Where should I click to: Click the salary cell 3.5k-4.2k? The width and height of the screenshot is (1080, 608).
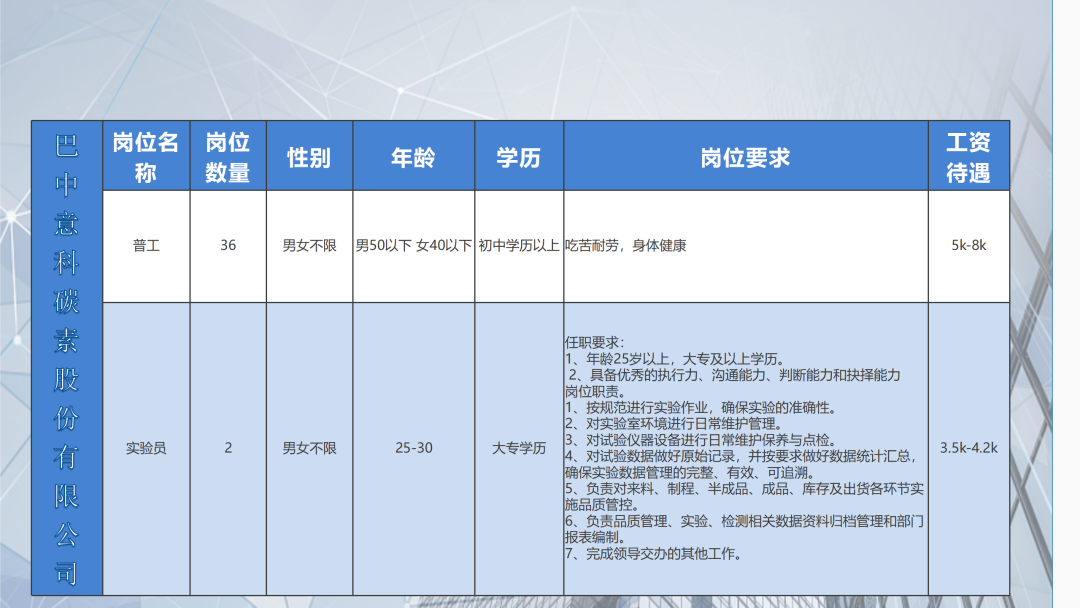(x=968, y=448)
